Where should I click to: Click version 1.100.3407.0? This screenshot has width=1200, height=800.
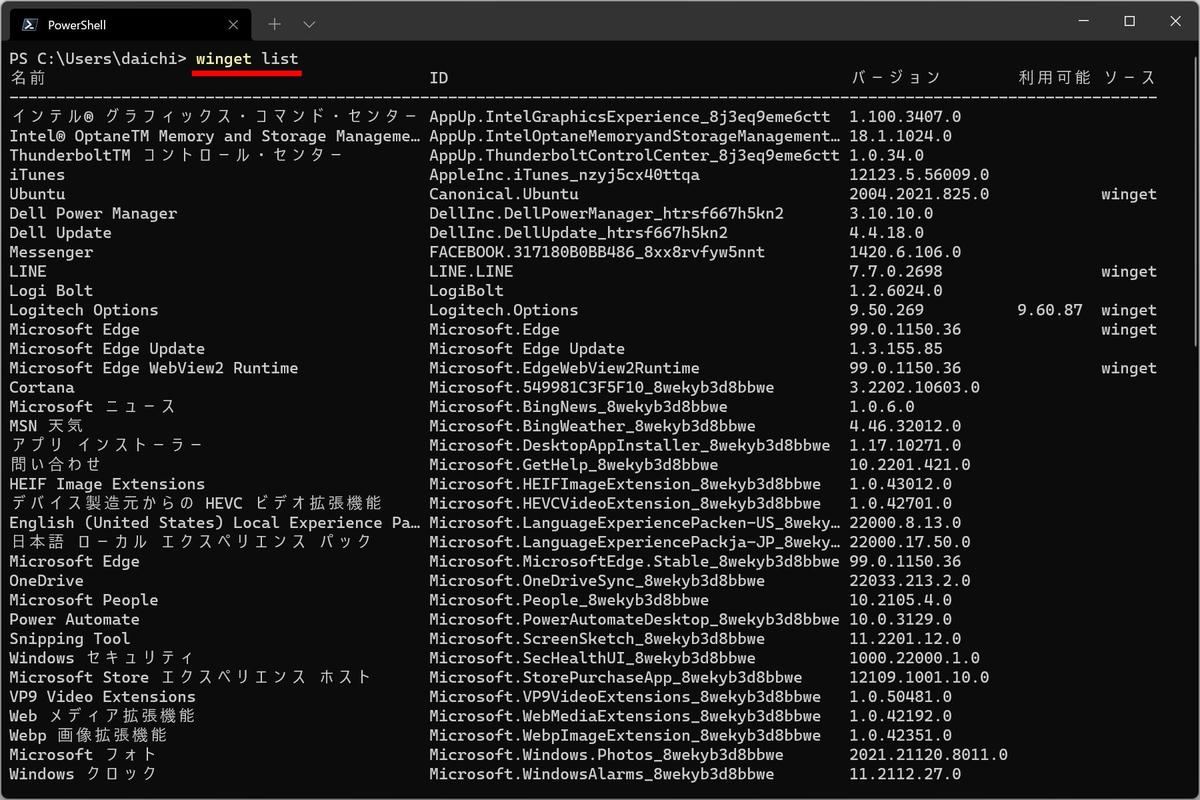click(906, 117)
